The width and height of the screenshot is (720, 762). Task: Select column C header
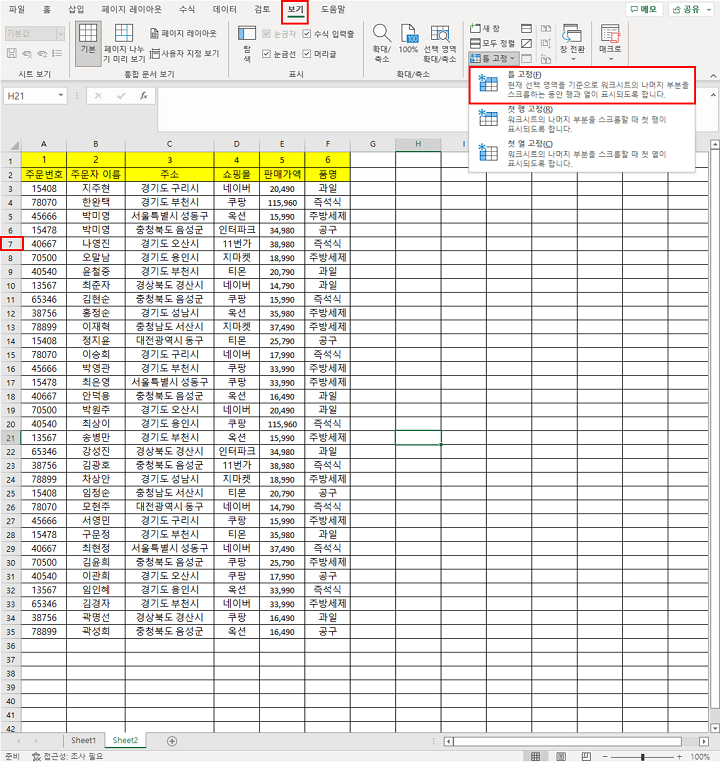coord(169,144)
